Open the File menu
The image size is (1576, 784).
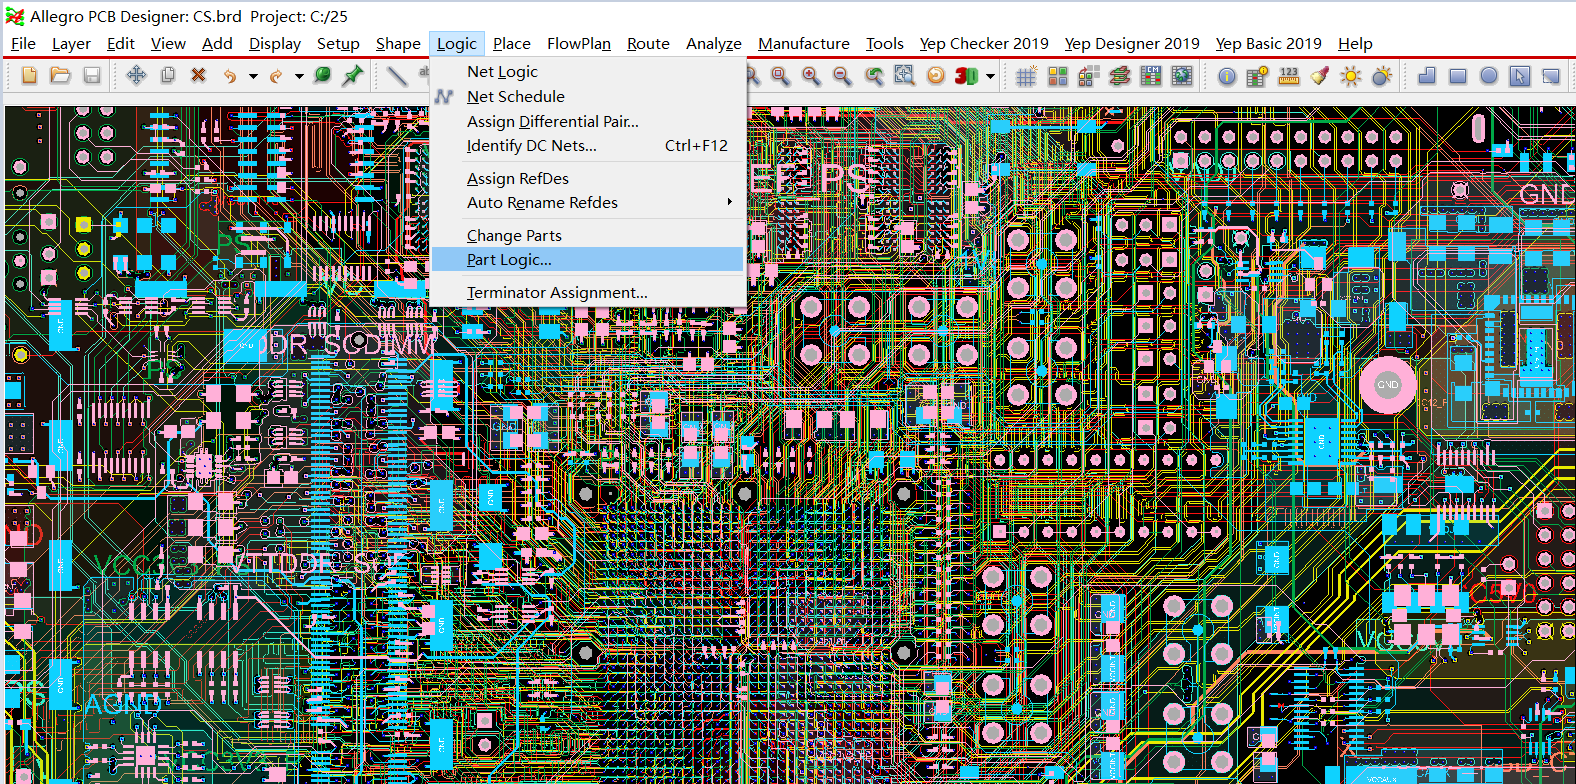pos(23,43)
